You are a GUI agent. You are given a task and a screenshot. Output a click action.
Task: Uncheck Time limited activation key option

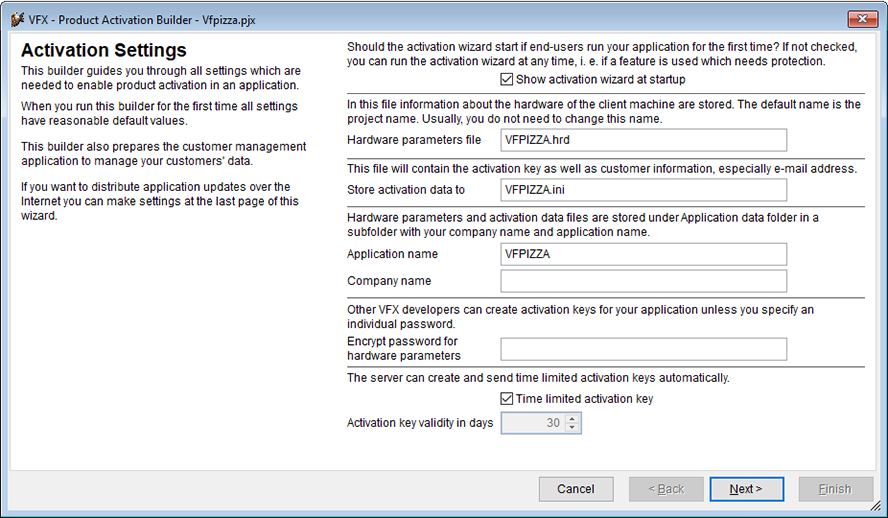click(x=507, y=399)
